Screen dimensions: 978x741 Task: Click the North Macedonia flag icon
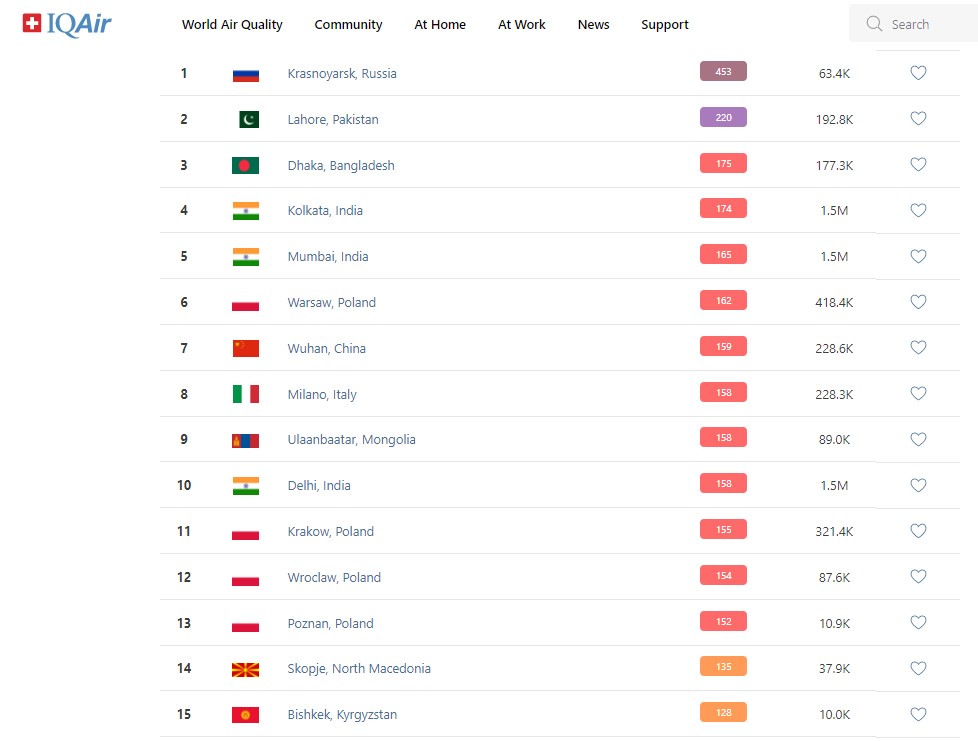coord(245,669)
